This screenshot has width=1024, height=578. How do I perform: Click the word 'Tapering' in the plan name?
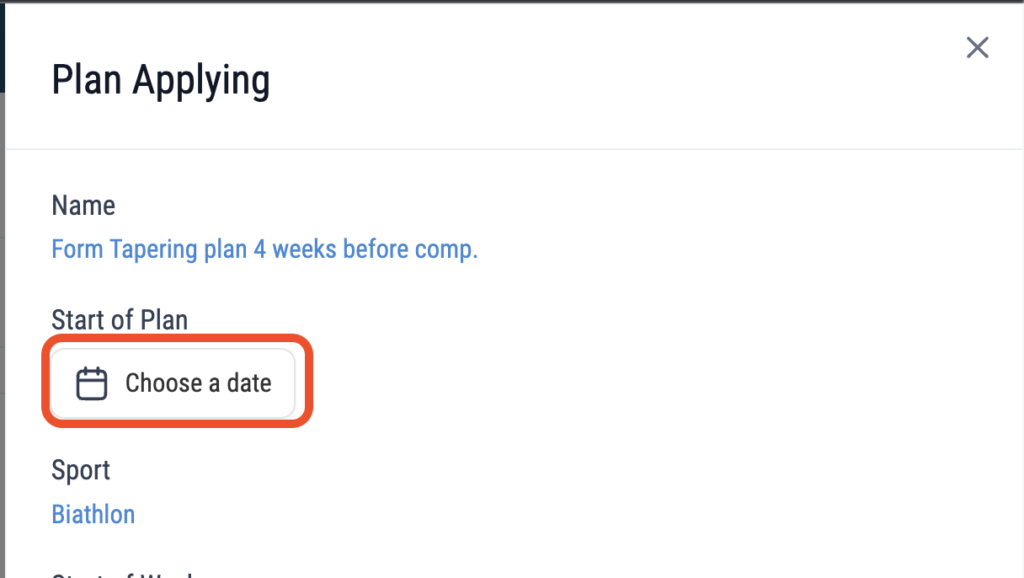153,249
